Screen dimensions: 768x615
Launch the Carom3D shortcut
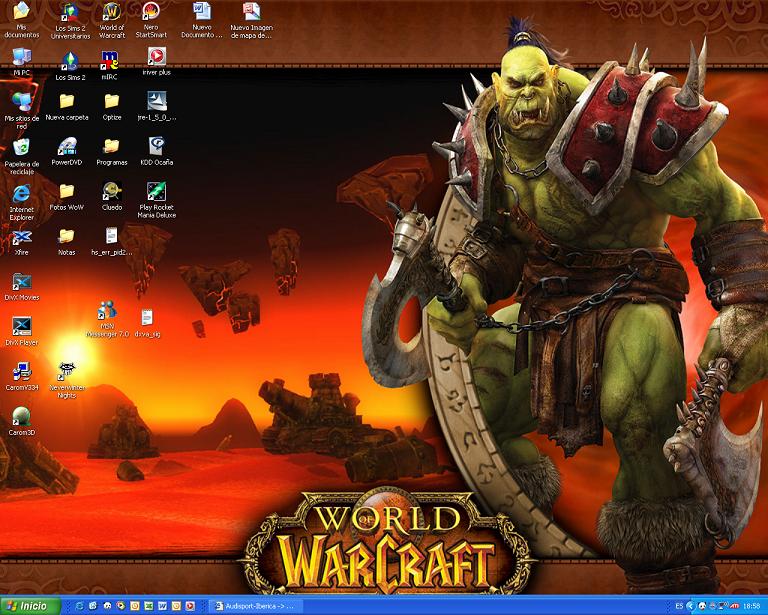[22, 421]
